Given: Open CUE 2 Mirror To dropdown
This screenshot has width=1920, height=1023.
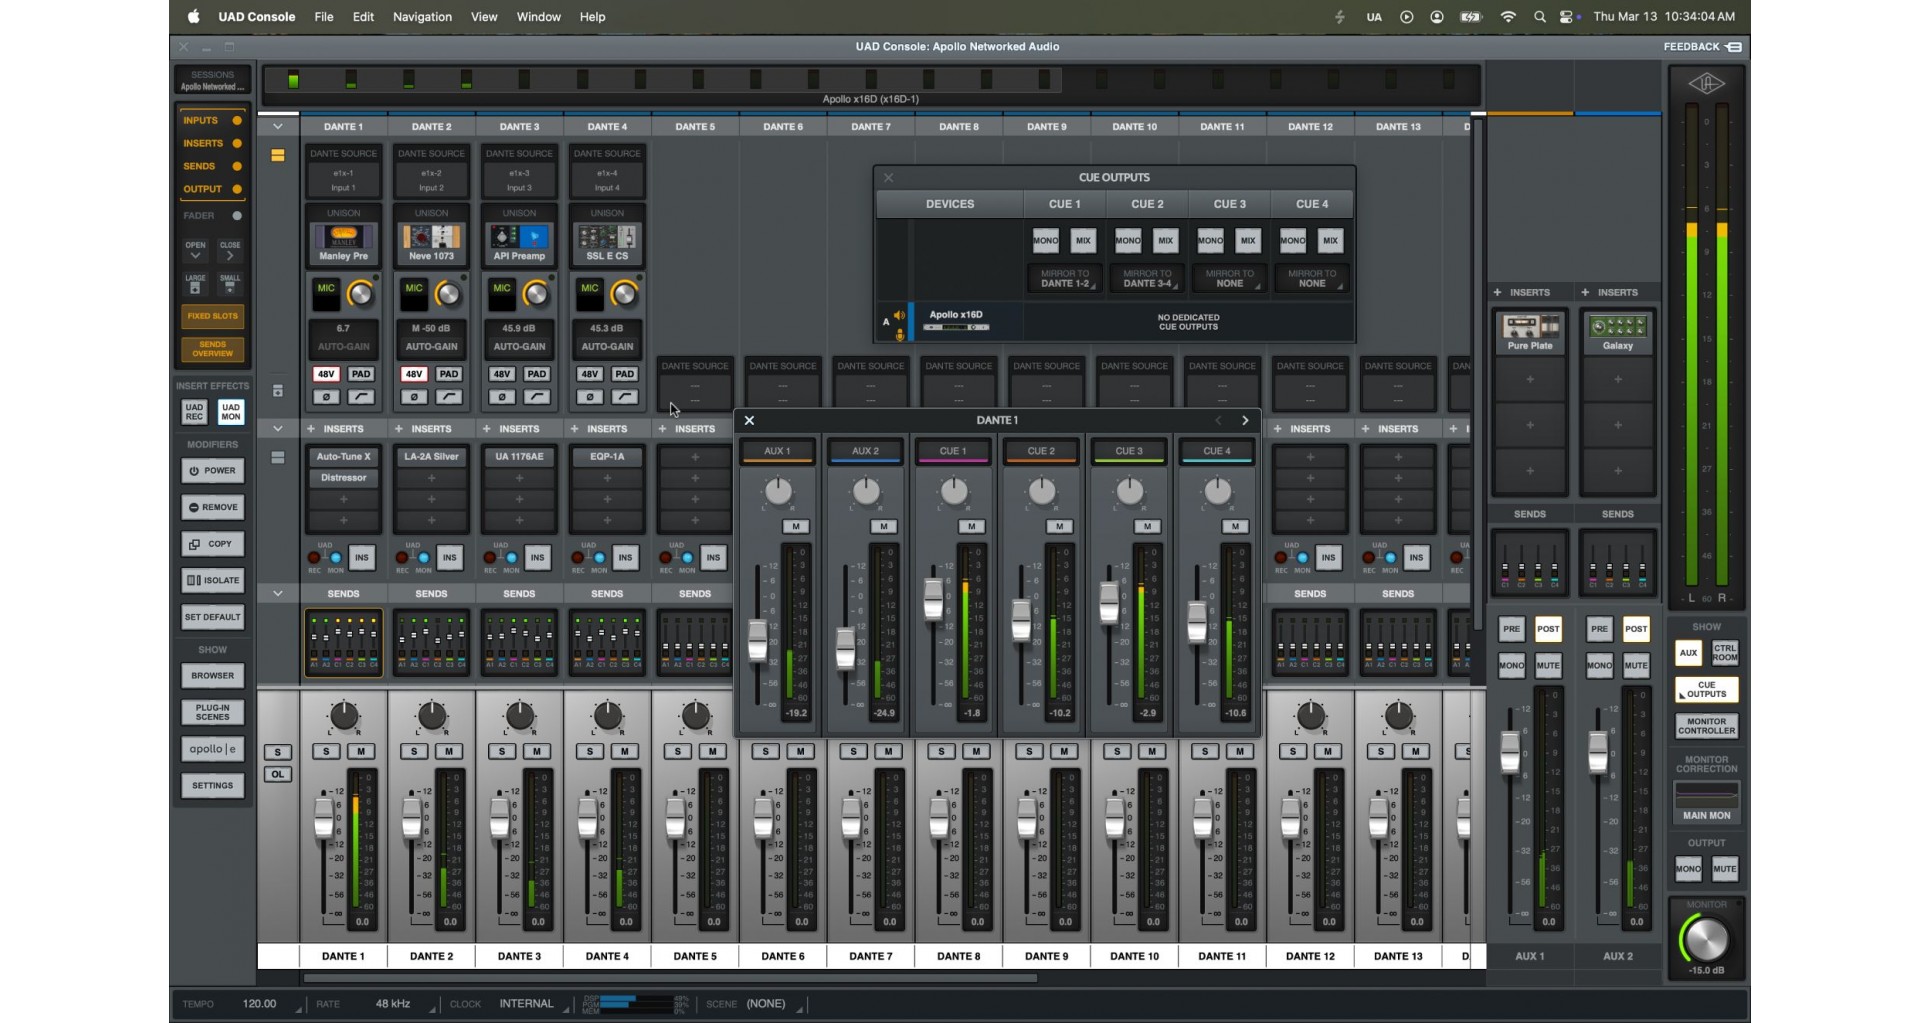Looking at the screenshot, I should click(x=1147, y=279).
